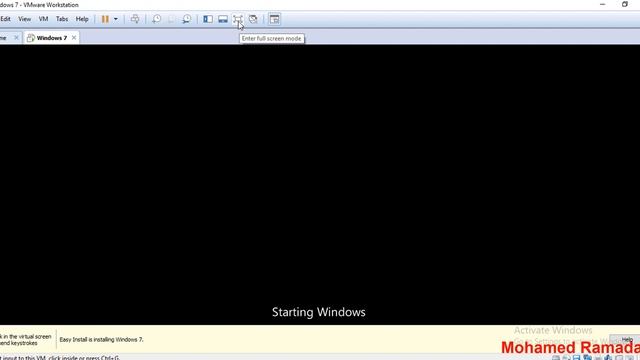Open the dropdown arrow next to Pause
This screenshot has height=360, width=640.
116,19
